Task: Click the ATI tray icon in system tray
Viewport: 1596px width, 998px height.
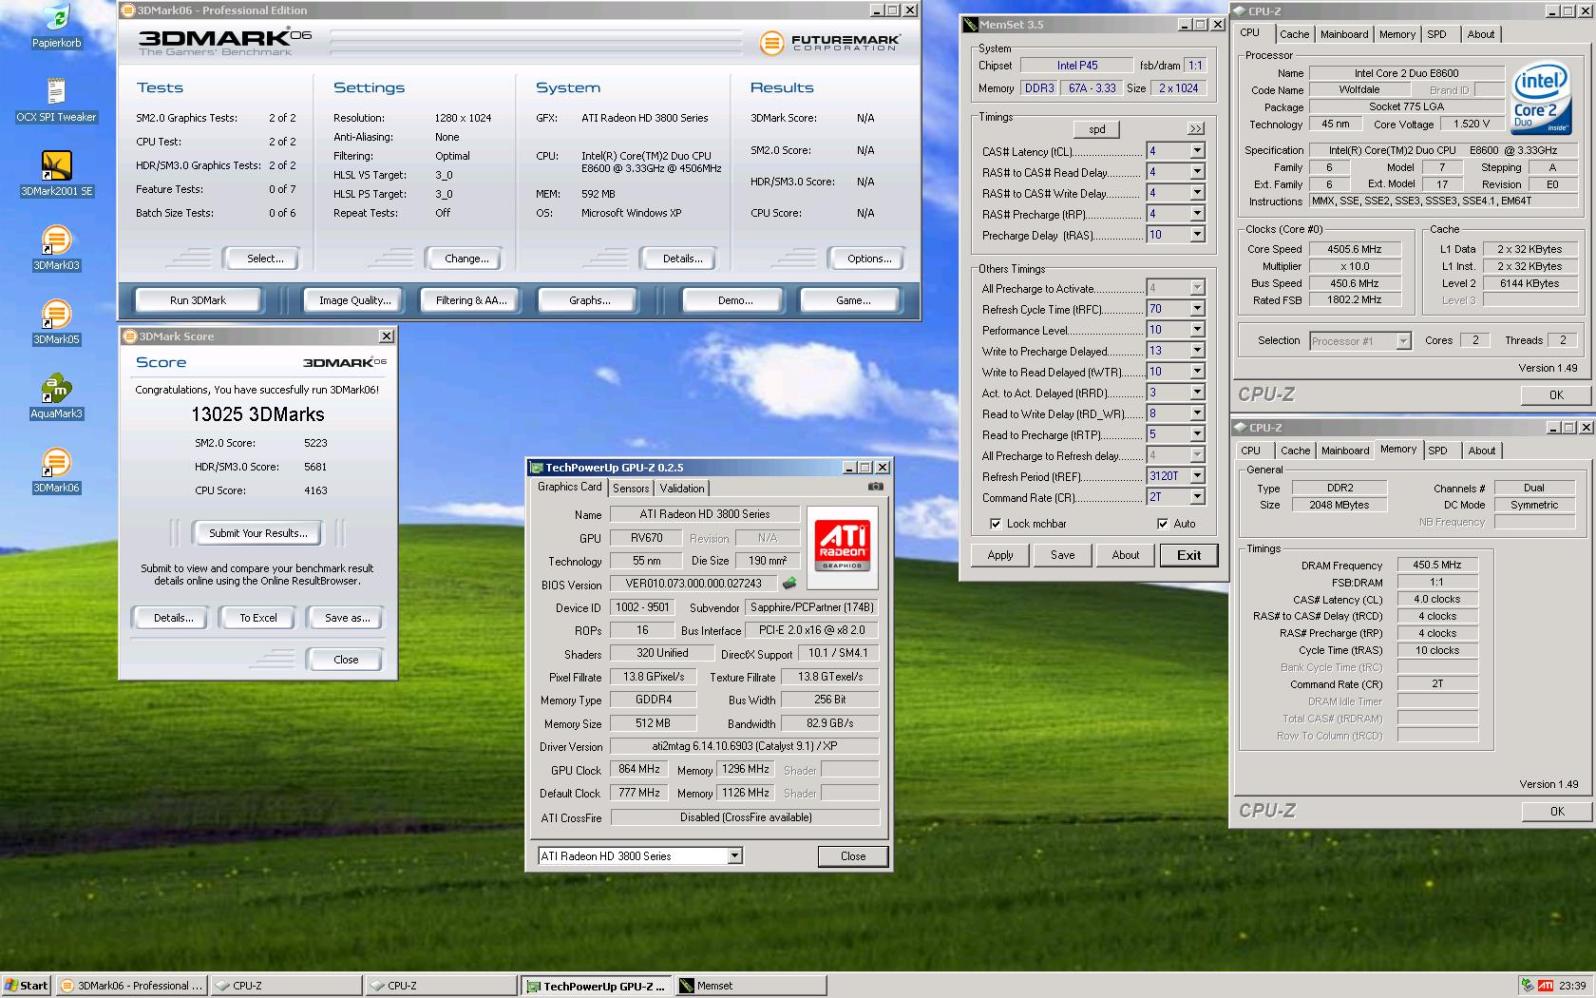Action: point(1545,986)
